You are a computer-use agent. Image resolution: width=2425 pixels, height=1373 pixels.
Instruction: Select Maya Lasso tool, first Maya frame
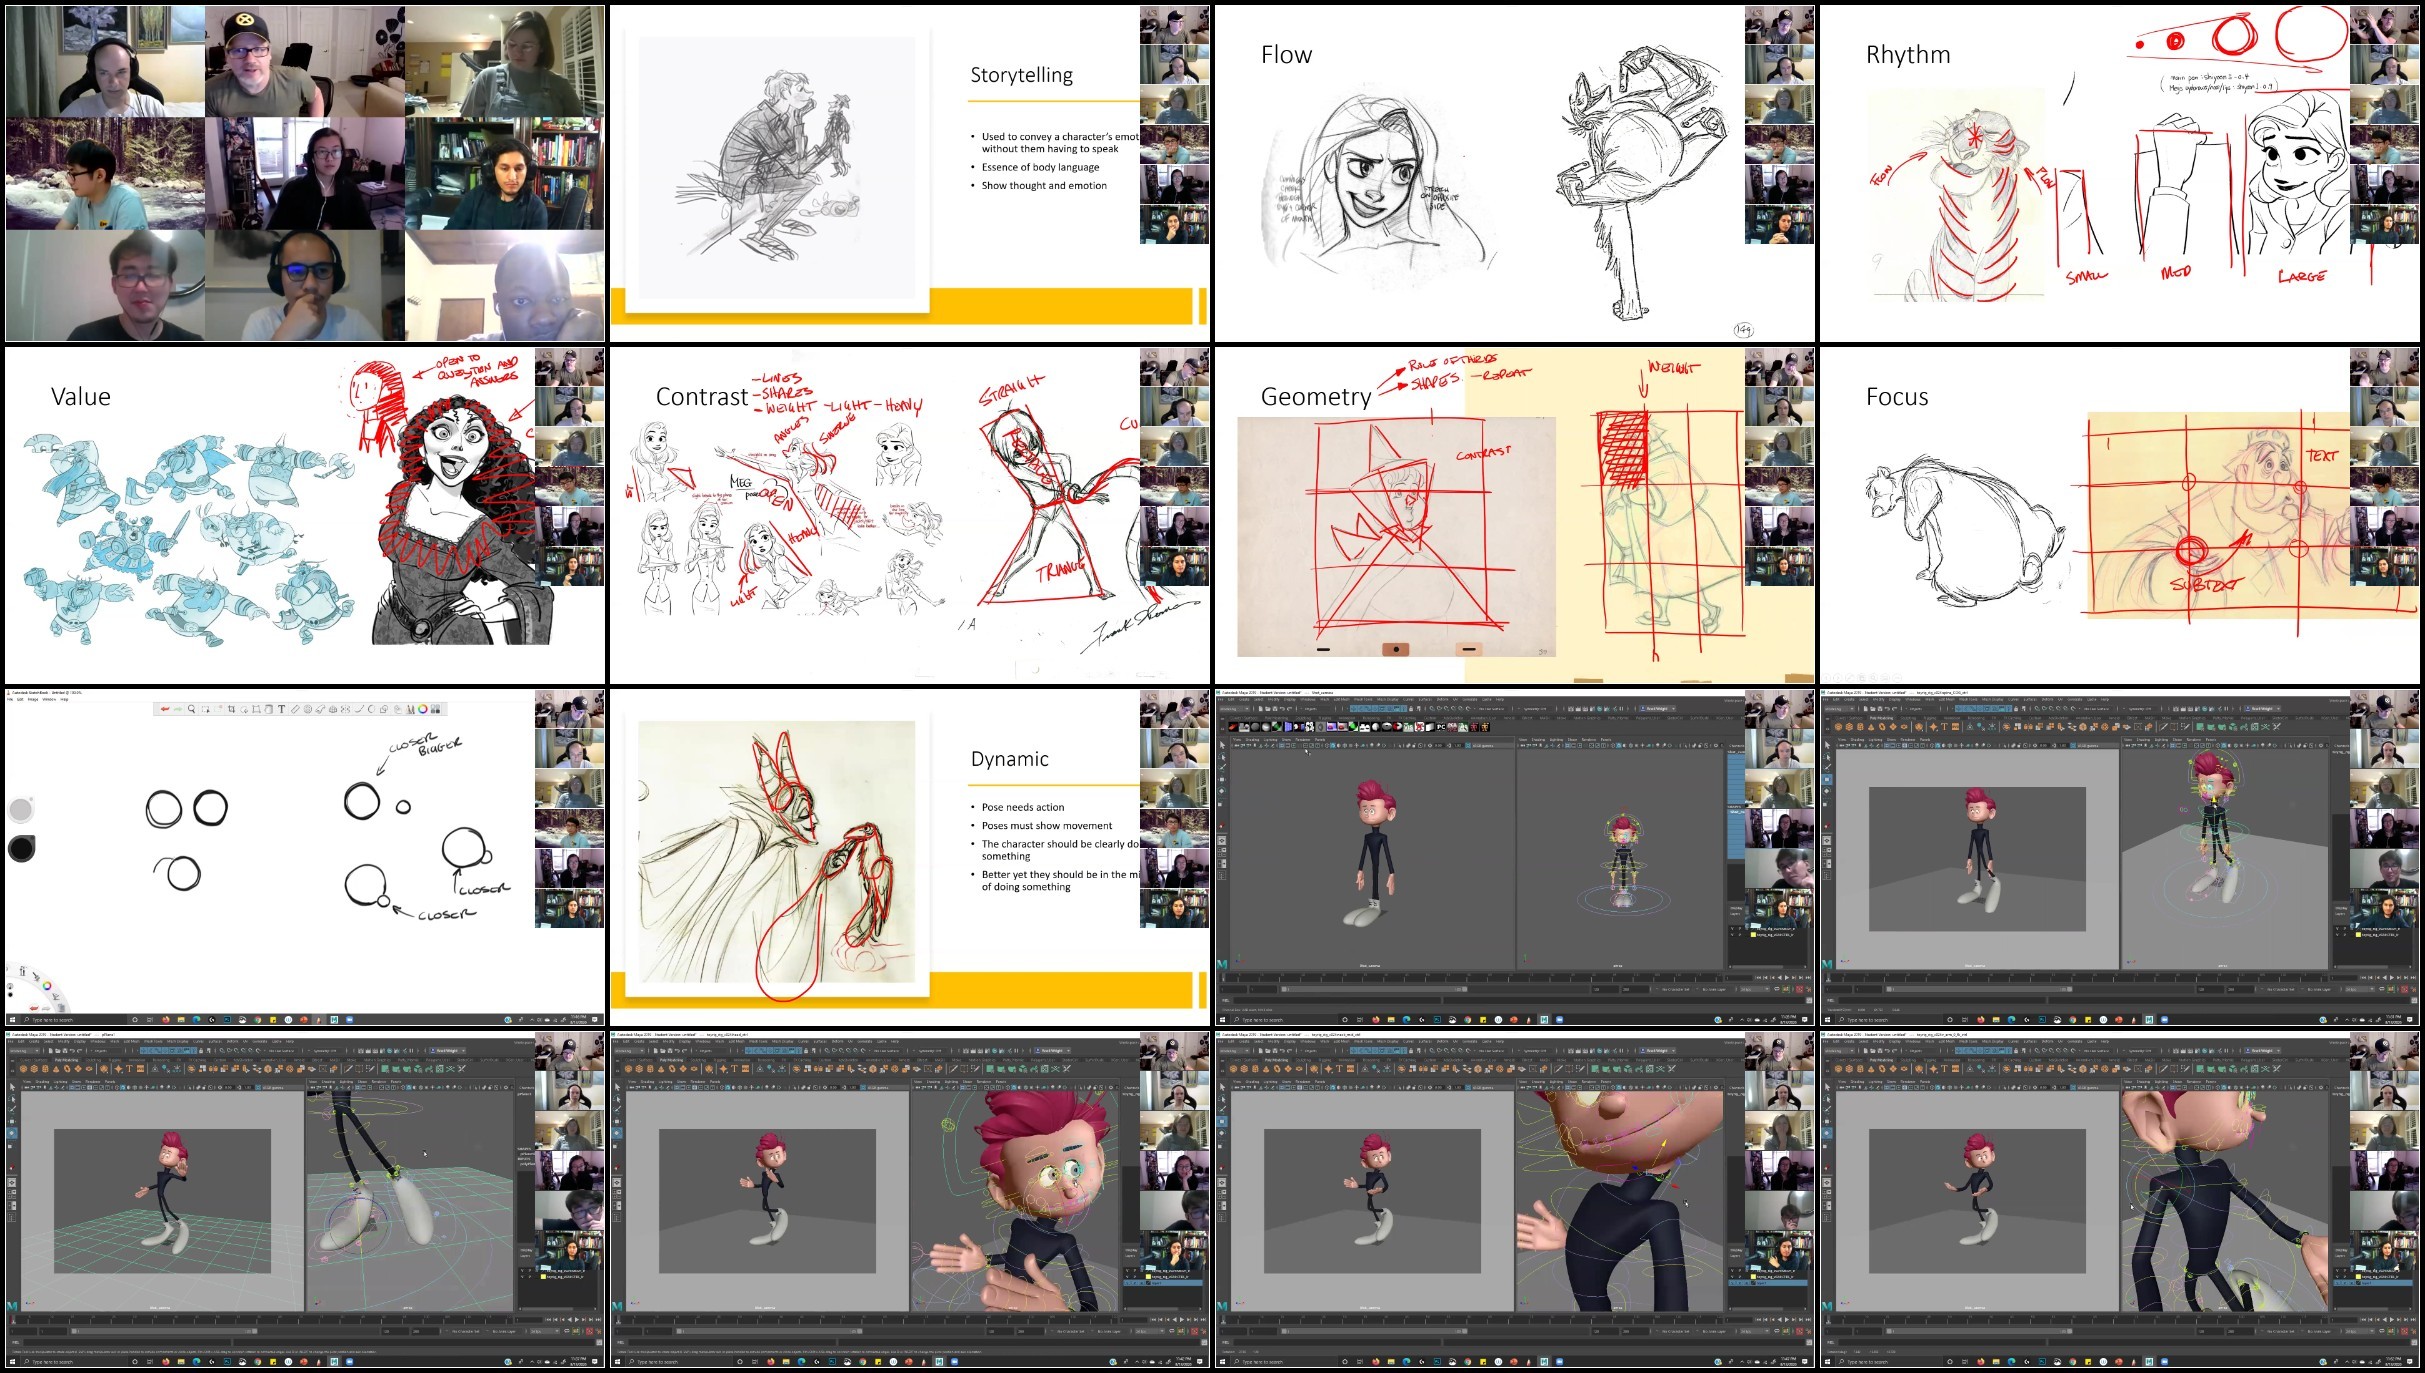1222,757
